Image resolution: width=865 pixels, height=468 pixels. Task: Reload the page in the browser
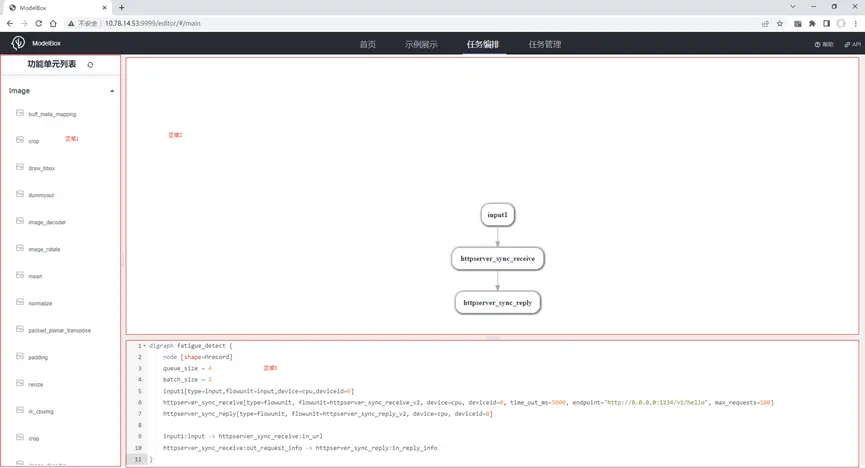point(39,23)
